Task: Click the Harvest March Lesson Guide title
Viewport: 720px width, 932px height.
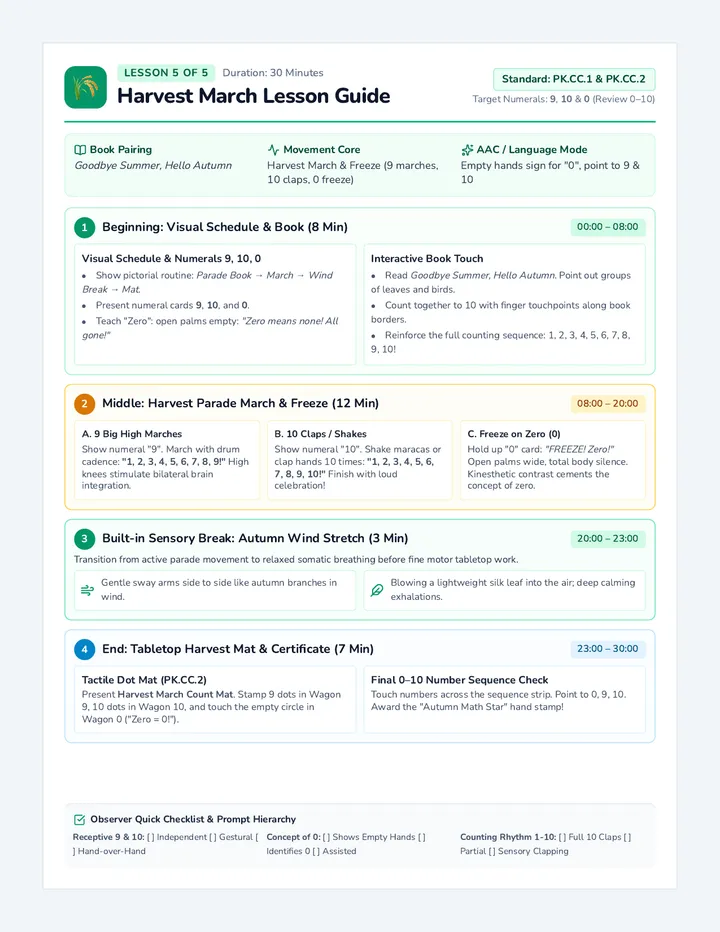Action: point(254,96)
